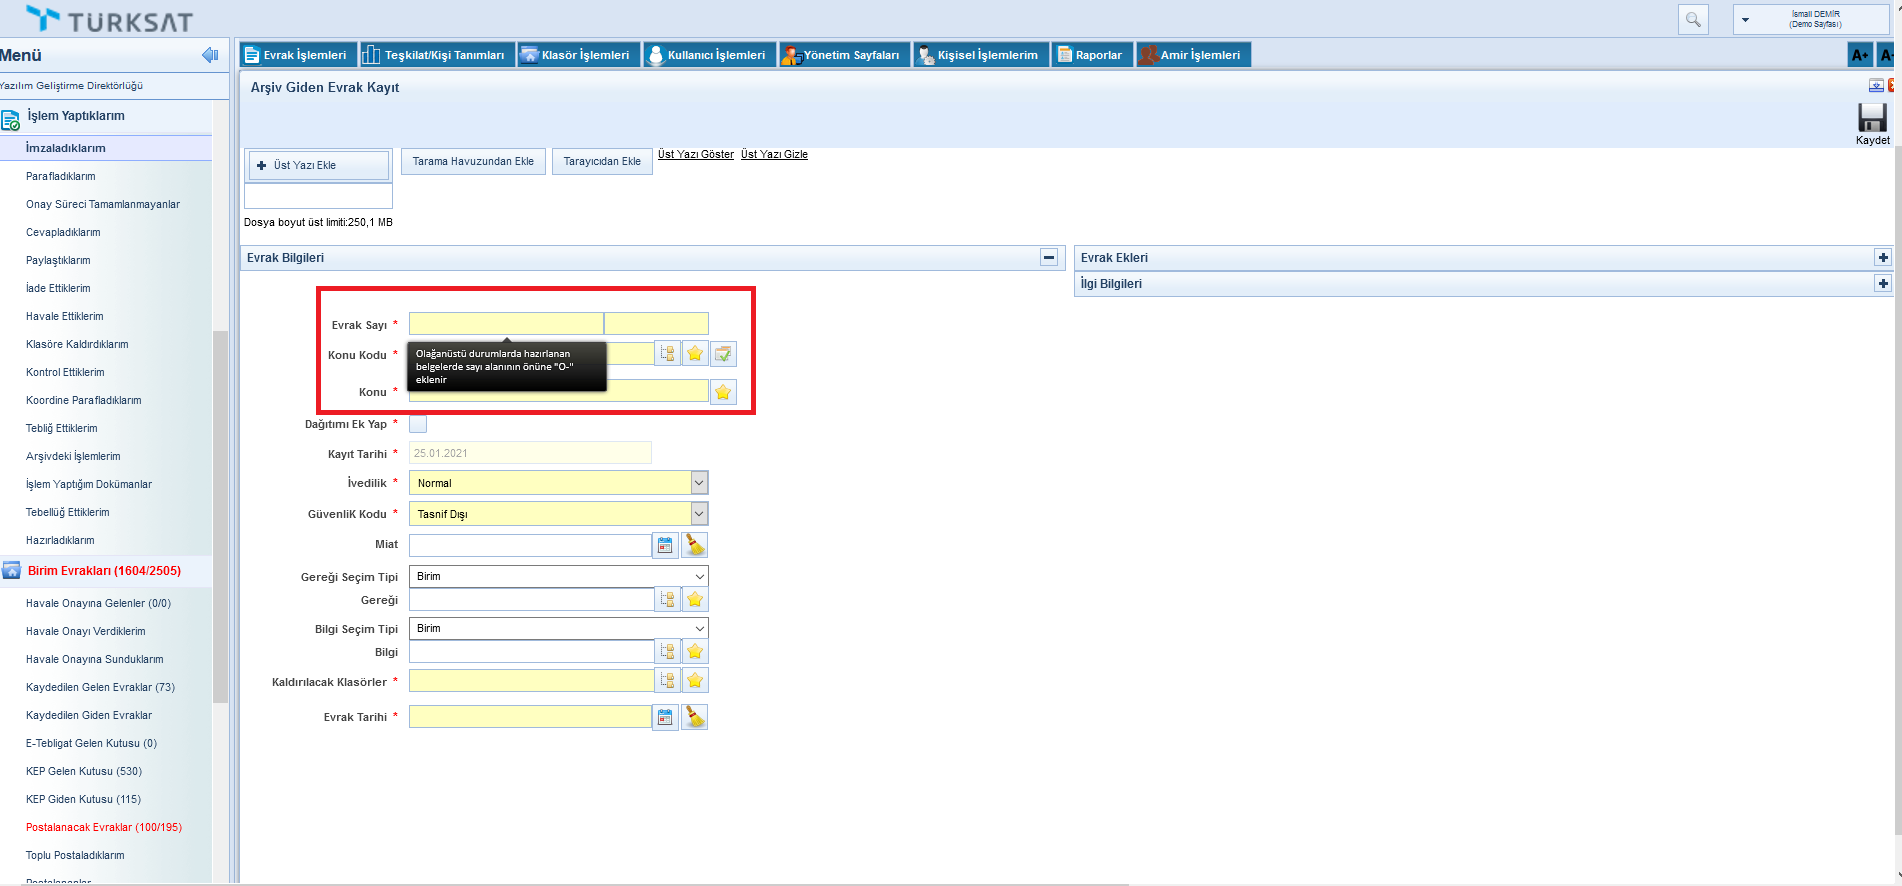
Task: Click the Üst Yazı Gizle link
Action: pos(774,154)
